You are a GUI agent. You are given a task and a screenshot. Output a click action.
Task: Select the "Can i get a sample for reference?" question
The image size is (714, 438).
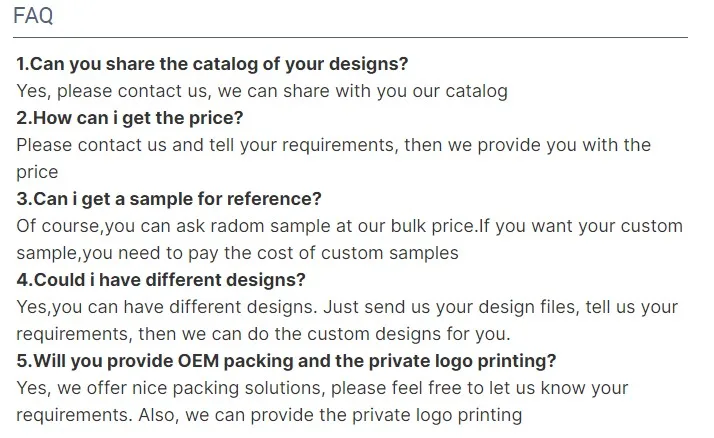point(168,199)
